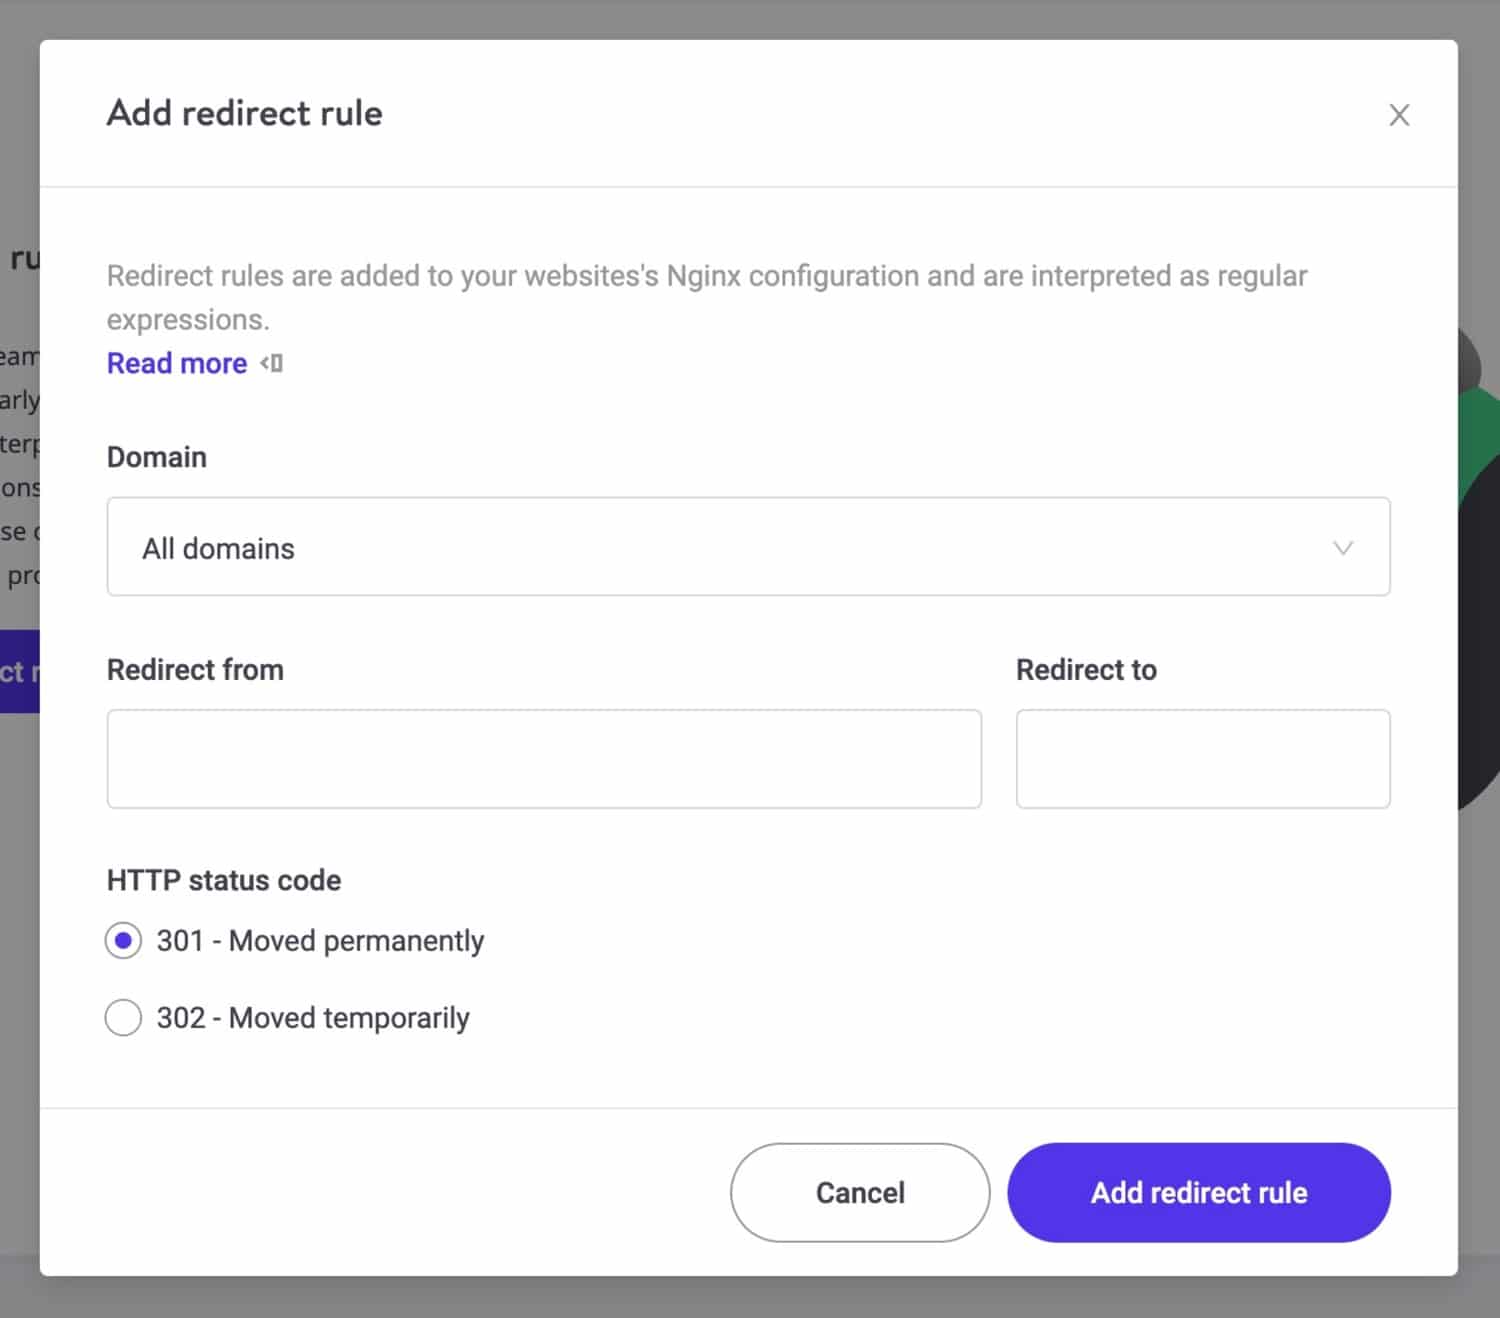Screen dimensions: 1500x1318
Task: Click the domain combo box field
Action: tap(749, 547)
